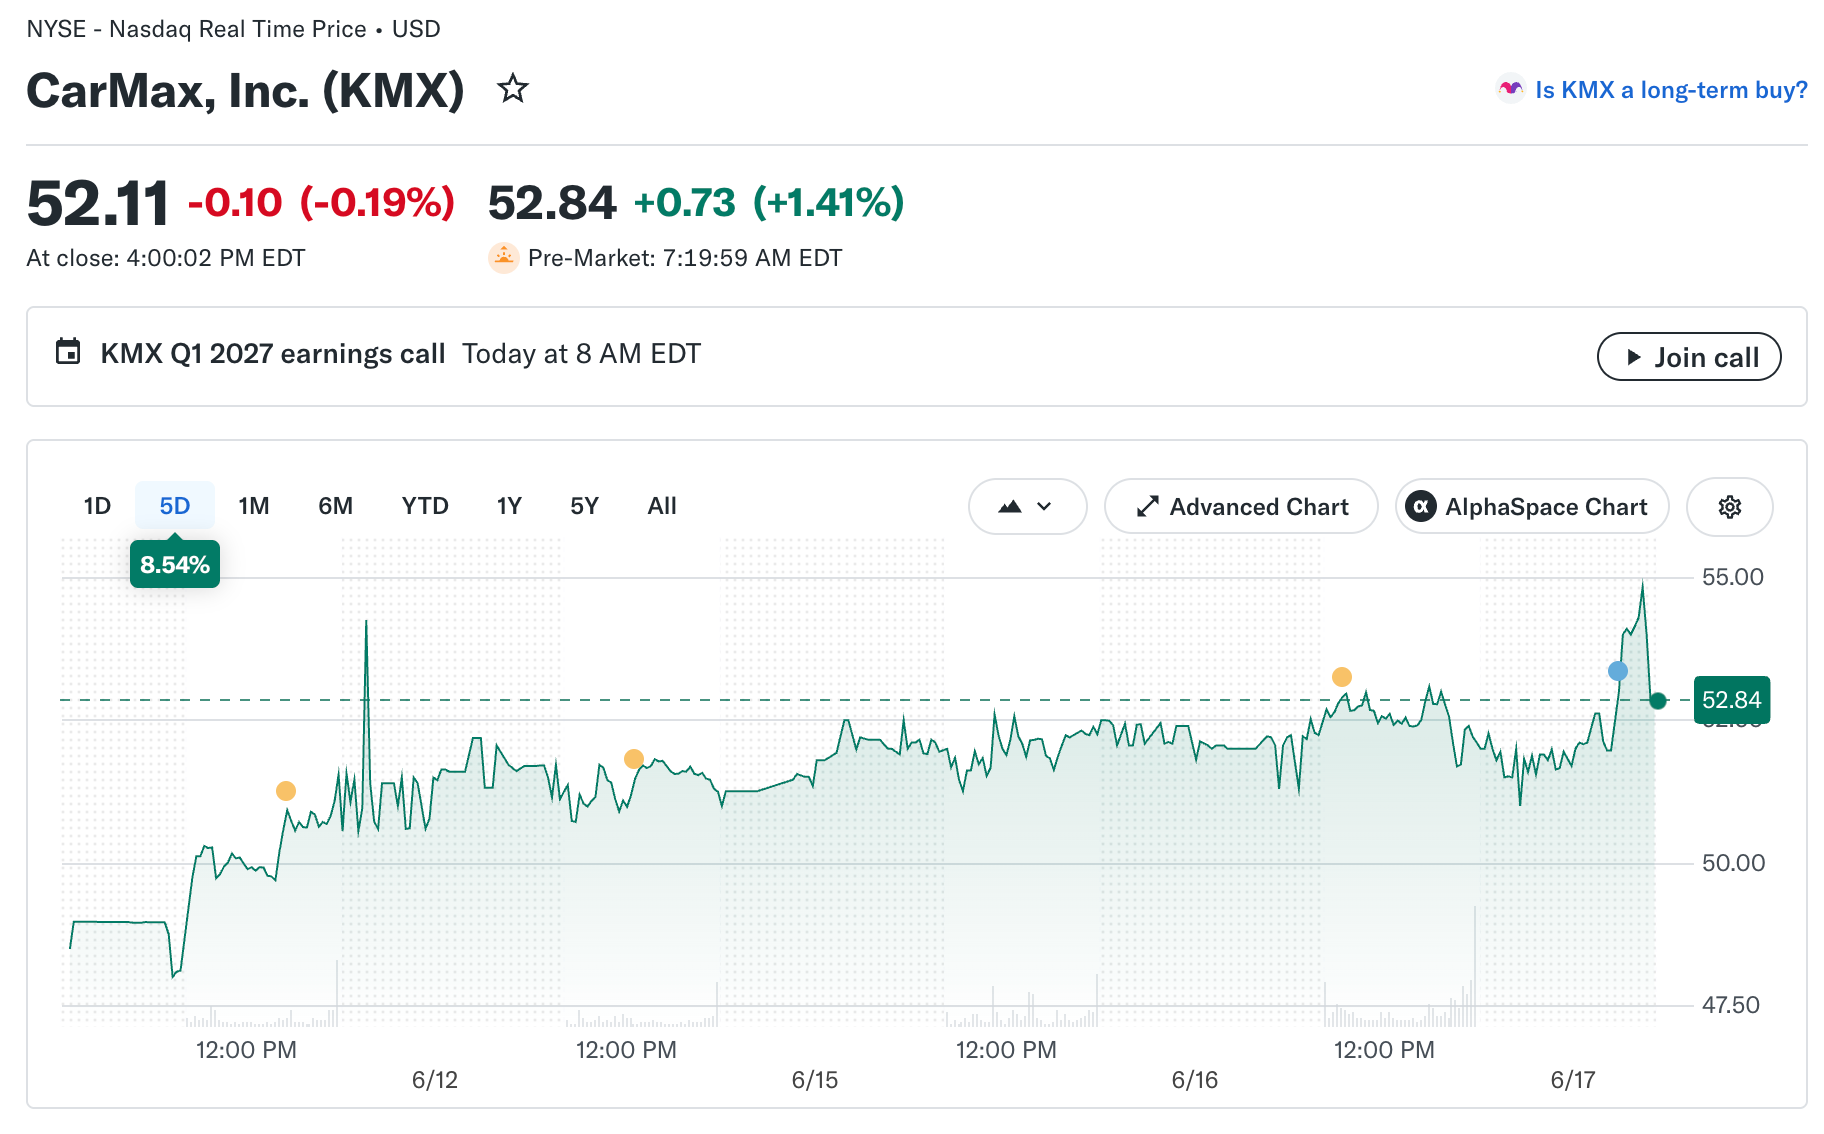Select the All time range
1824x1134 pixels.
point(662,506)
